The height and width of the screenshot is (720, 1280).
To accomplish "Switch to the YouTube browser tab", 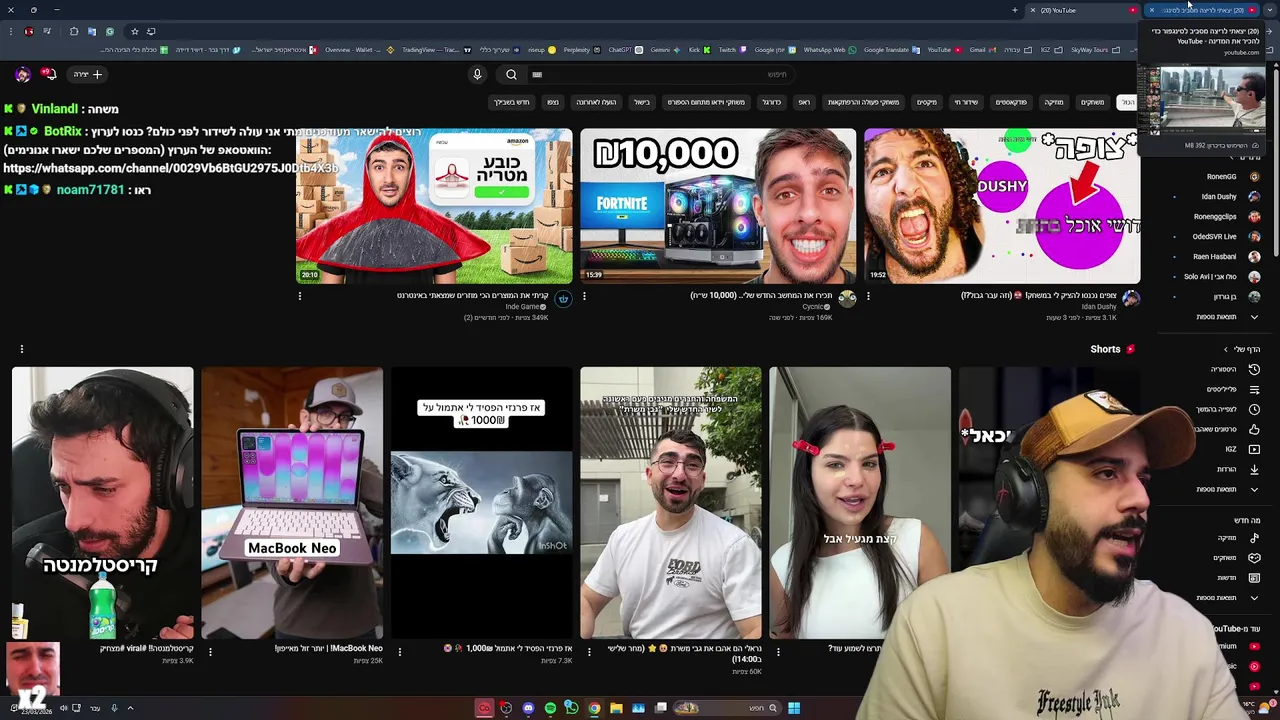I will pos(1084,10).
